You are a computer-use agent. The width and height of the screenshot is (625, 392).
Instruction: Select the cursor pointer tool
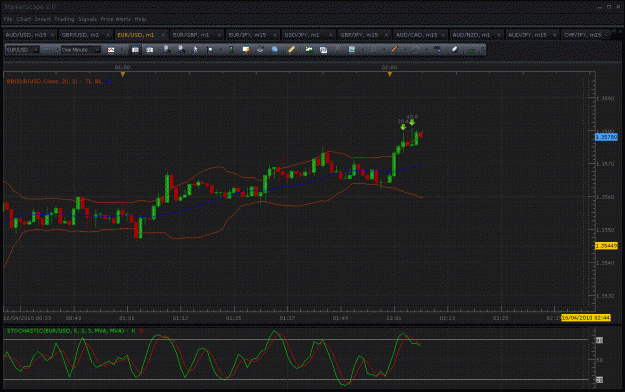click(195, 50)
